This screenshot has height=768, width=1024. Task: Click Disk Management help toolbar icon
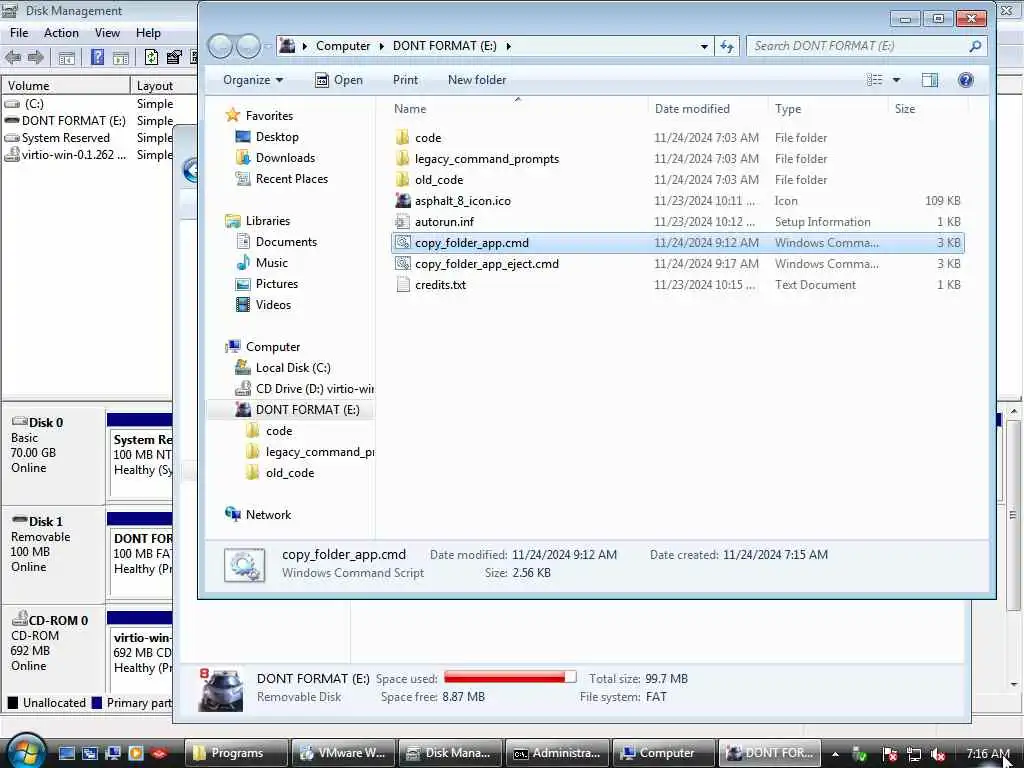(x=97, y=57)
